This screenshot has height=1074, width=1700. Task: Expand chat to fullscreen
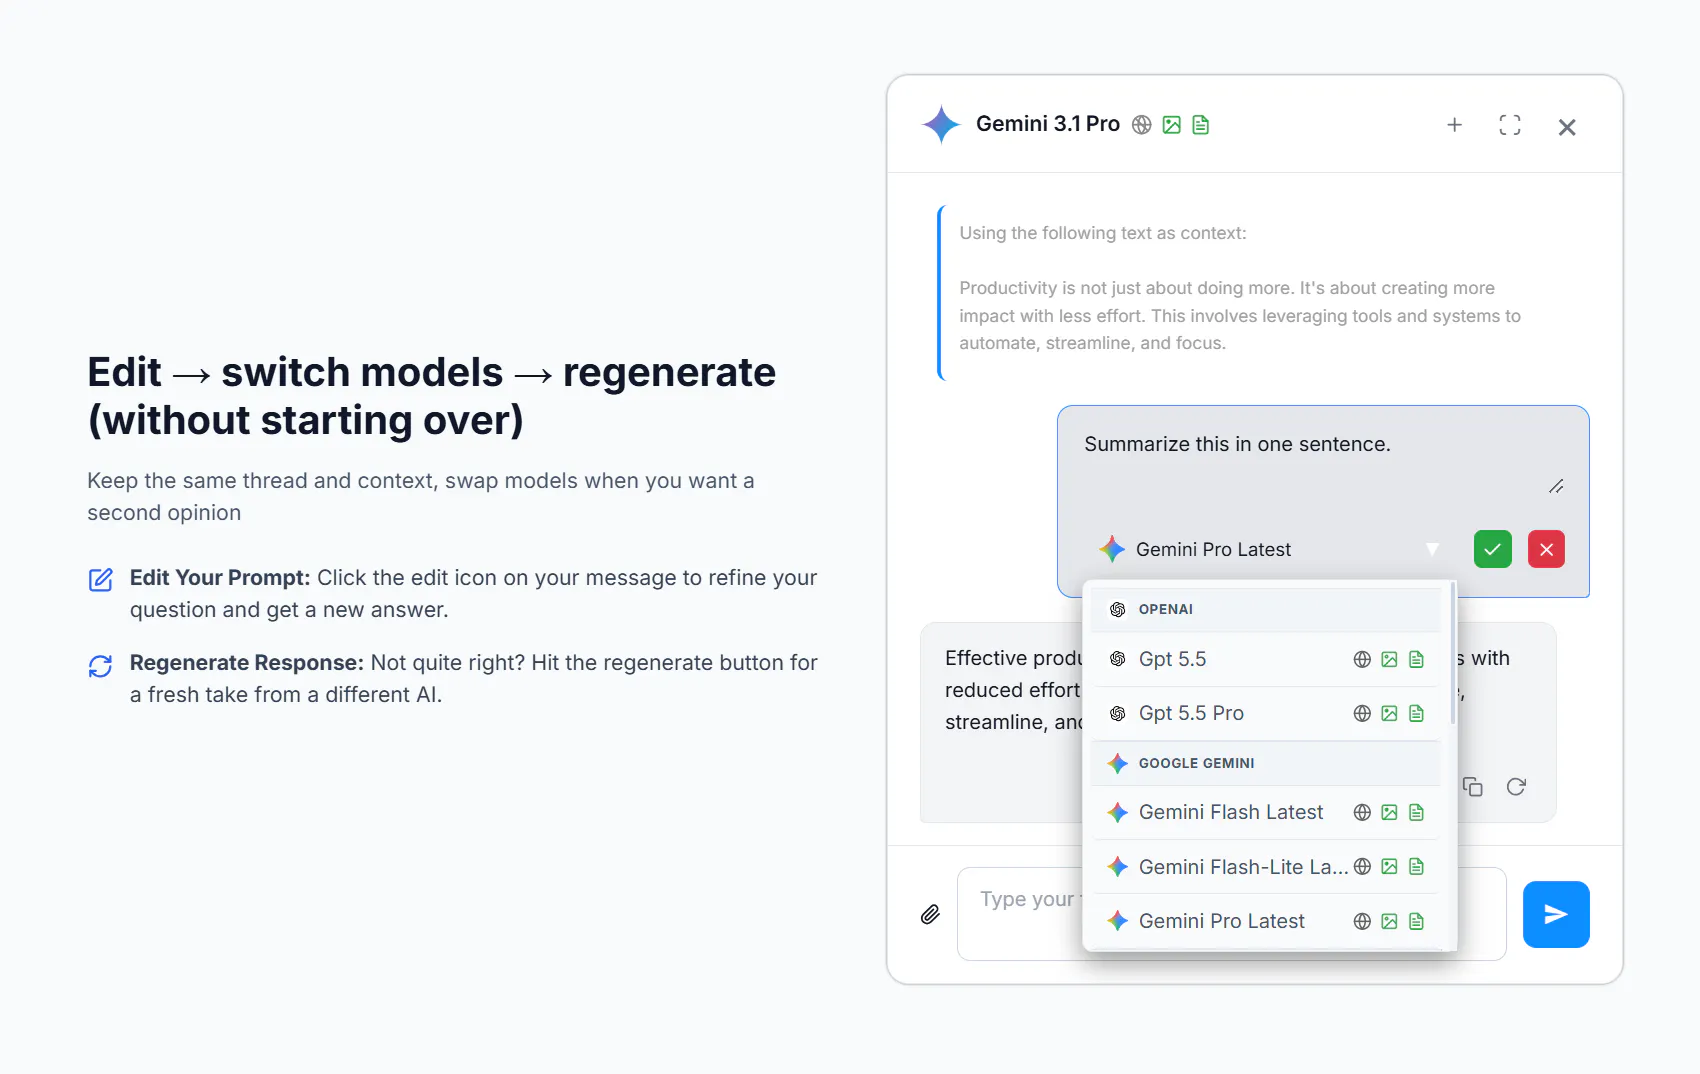pos(1510,125)
